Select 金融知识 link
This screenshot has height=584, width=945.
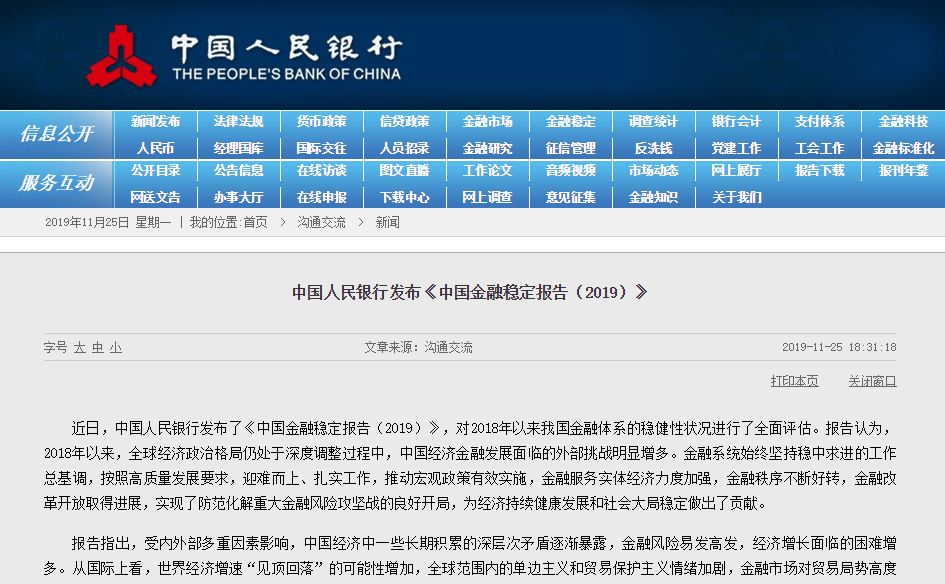point(653,197)
